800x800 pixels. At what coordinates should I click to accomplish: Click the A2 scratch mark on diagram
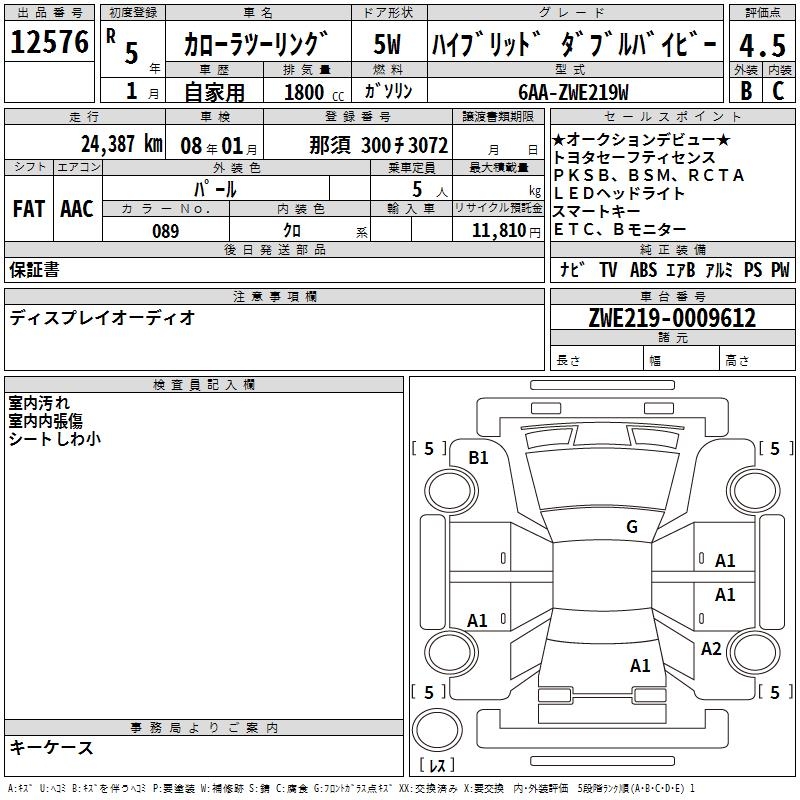click(x=711, y=649)
